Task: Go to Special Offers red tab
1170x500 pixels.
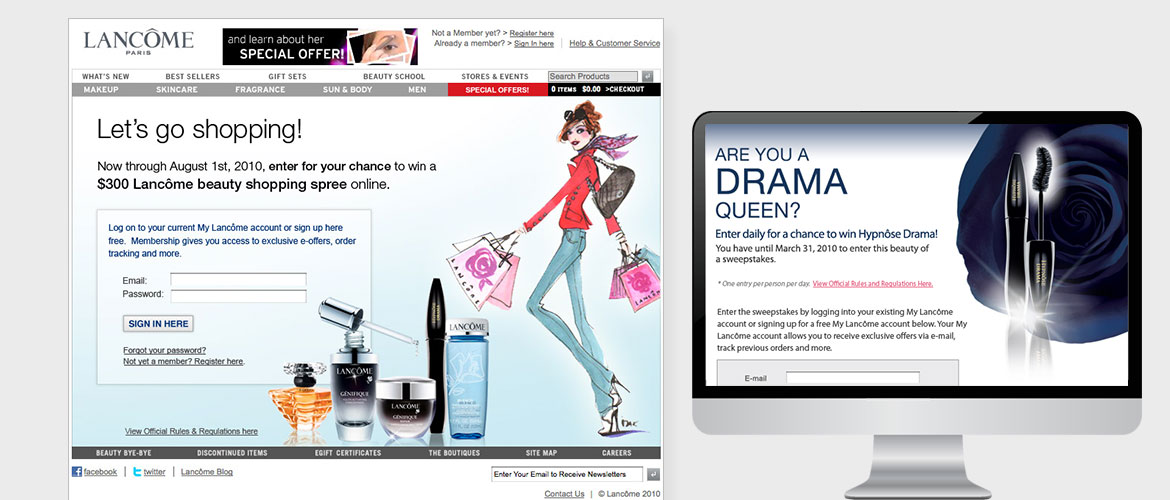Action: 497,90
